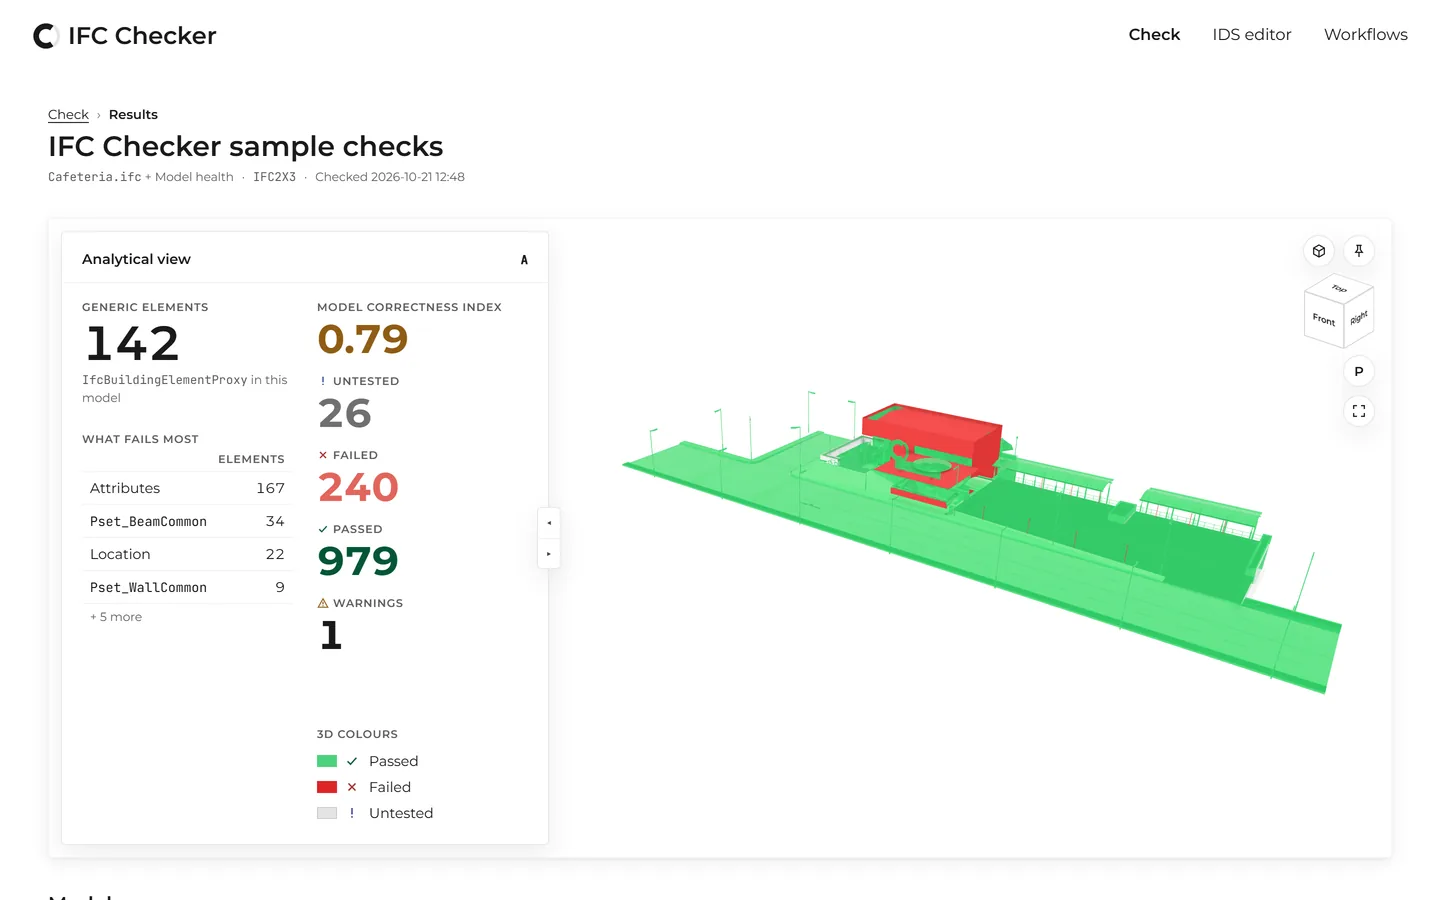The image size is (1440, 900).
Task: Open the Workflows tab
Action: pos(1366,34)
